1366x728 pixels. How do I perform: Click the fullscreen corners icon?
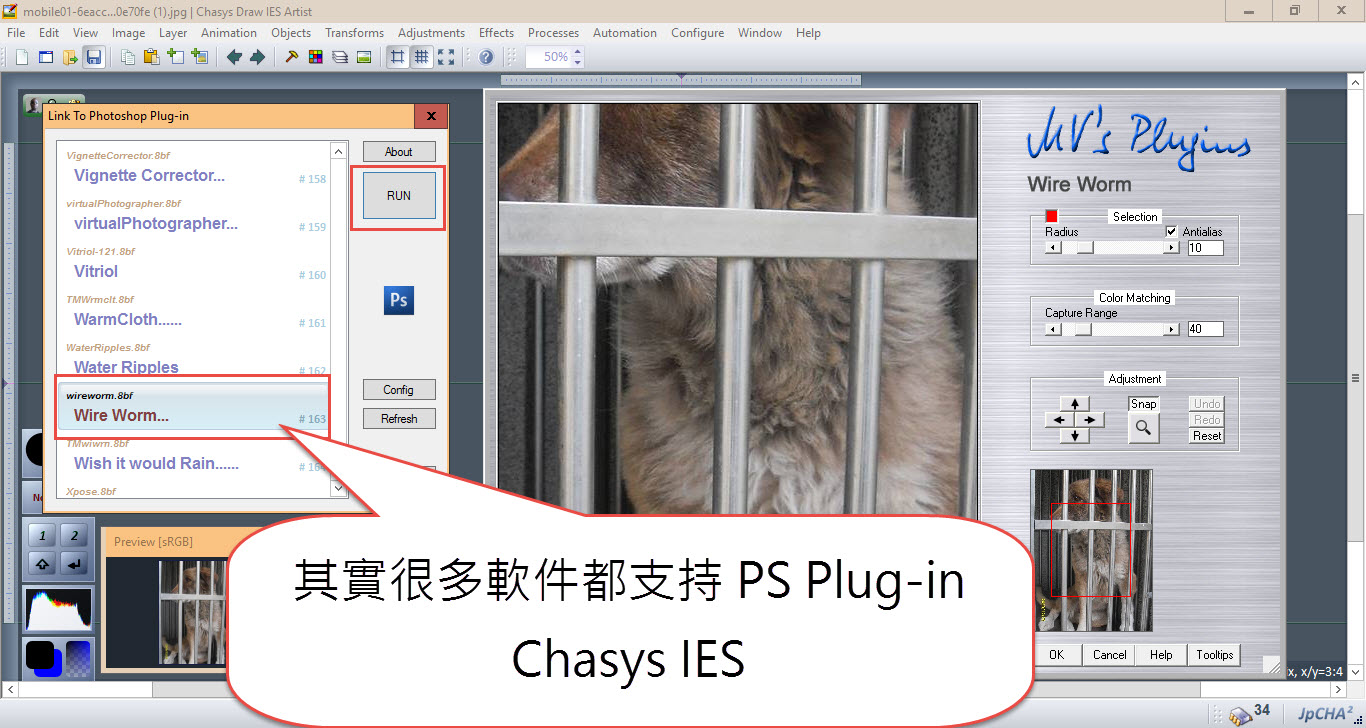(x=446, y=57)
